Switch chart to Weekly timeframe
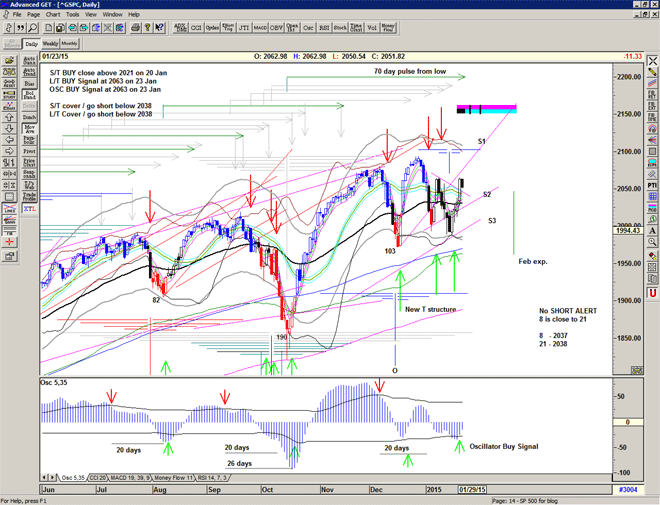The height and width of the screenshot is (505, 660). click(50, 44)
